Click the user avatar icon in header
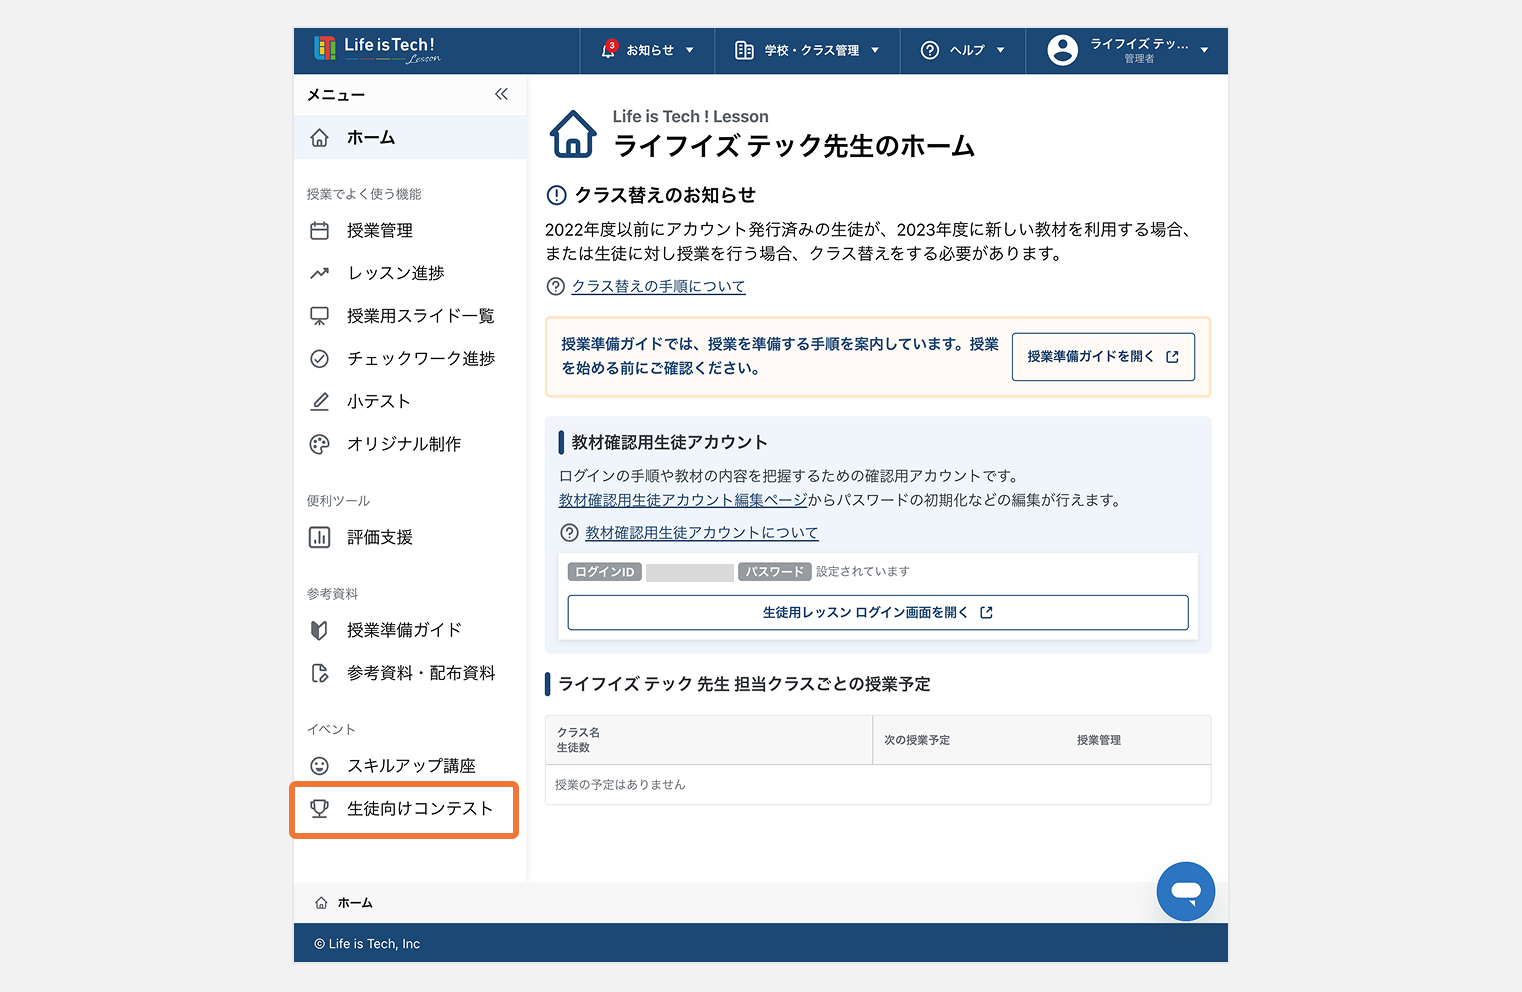 click(1063, 50)
